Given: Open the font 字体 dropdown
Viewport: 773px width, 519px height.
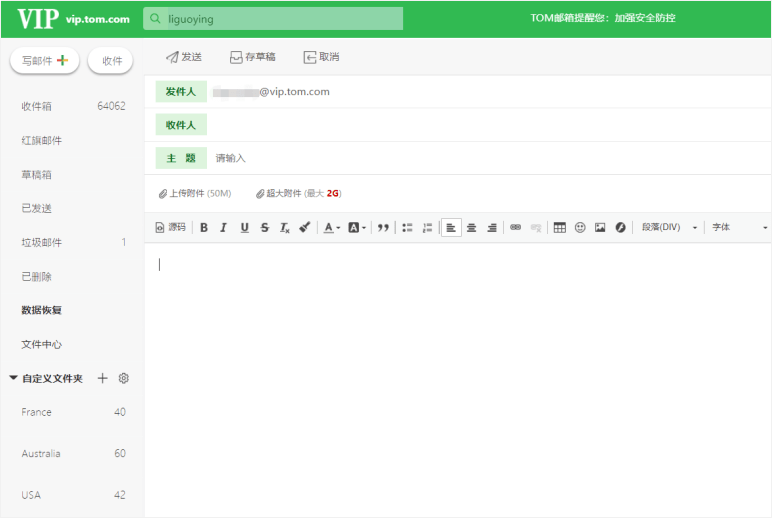Looking at the screenshot, I should (738, 228).
